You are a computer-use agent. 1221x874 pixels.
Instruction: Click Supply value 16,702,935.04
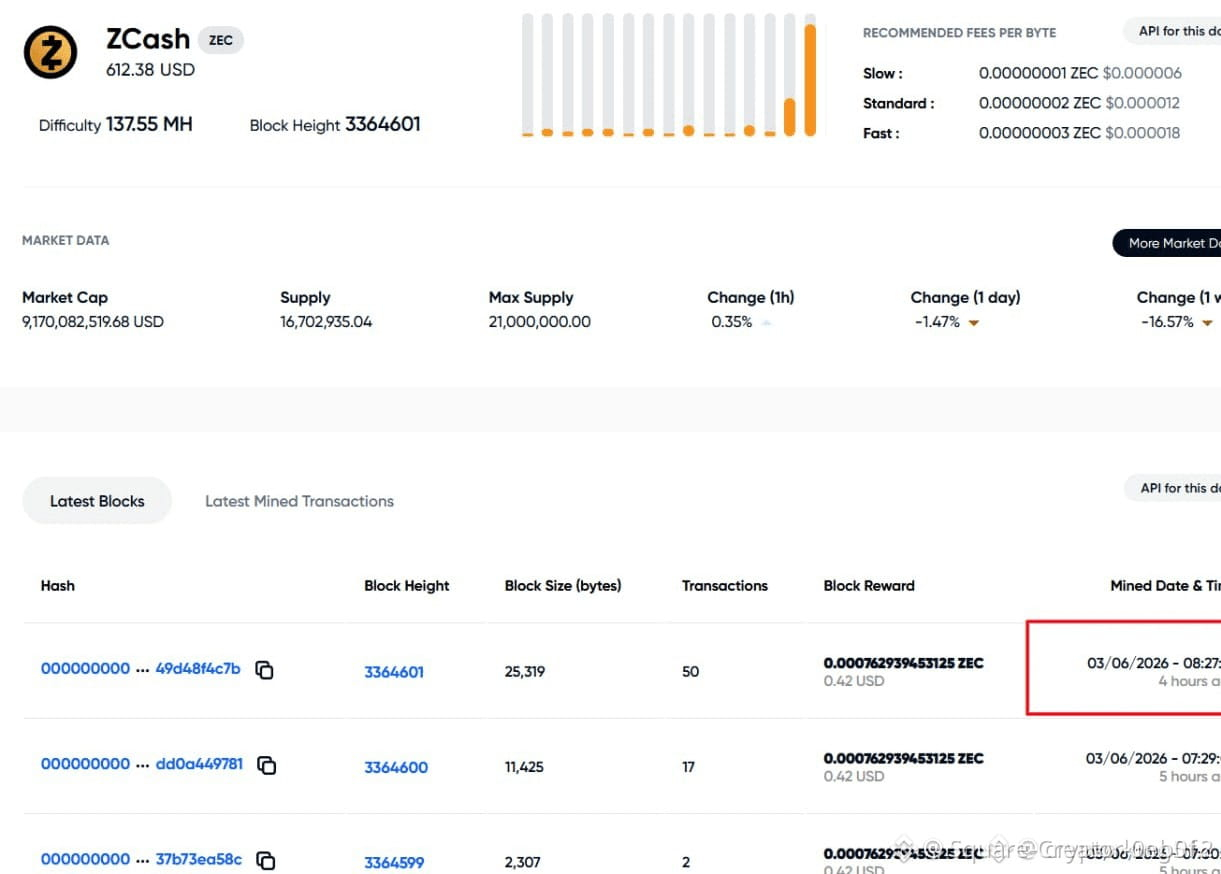tap(326, 322)
